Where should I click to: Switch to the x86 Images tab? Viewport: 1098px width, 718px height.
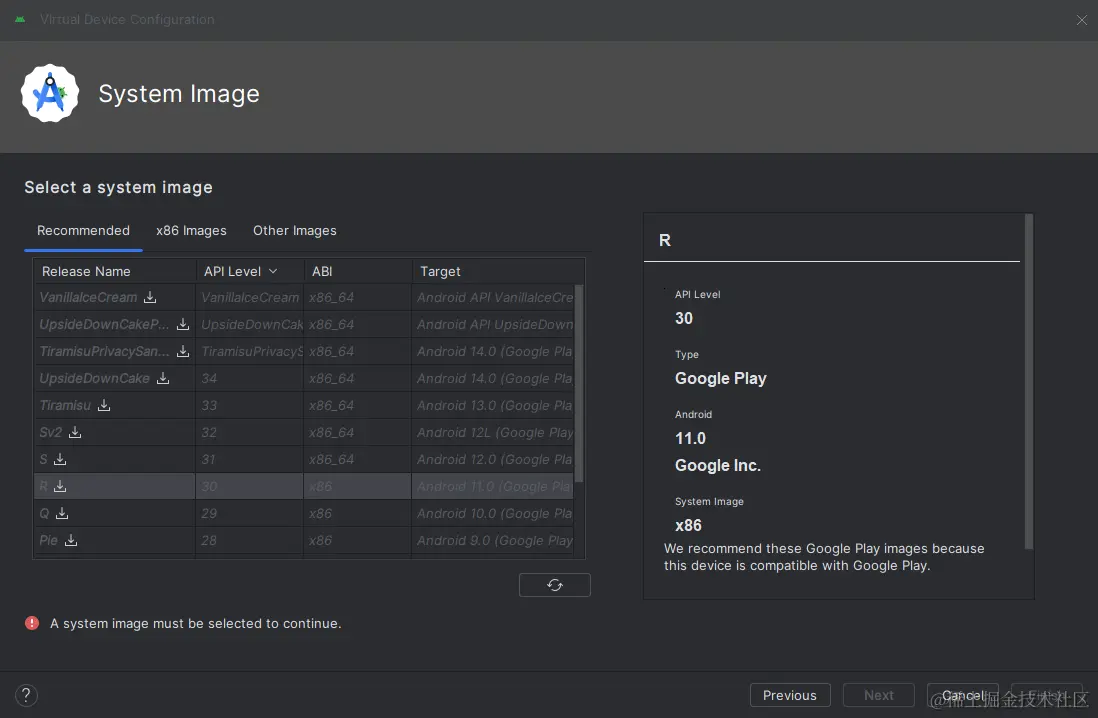(x=191, y=230)
